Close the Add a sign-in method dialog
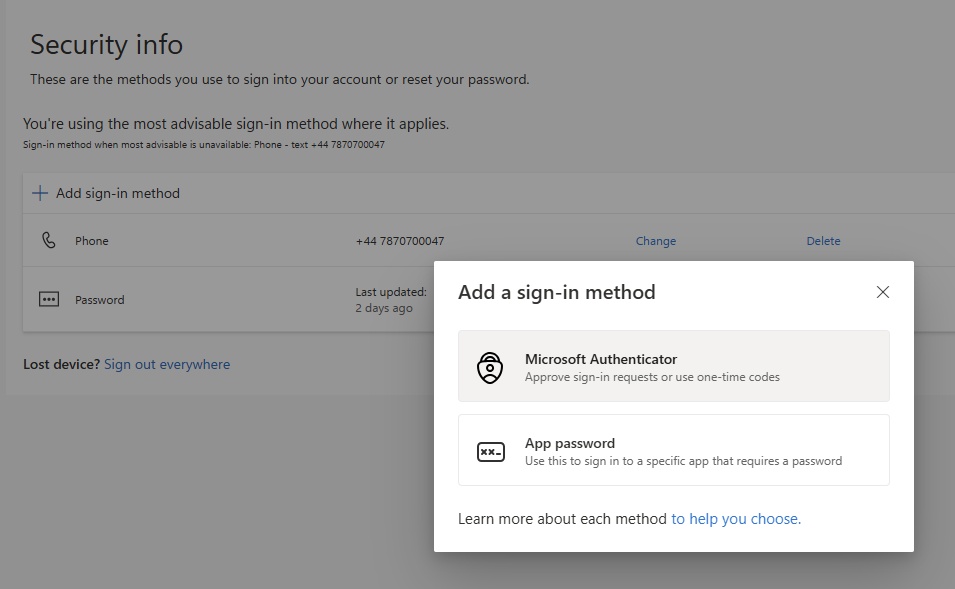The image size is (955, 589). coord(882,292)
